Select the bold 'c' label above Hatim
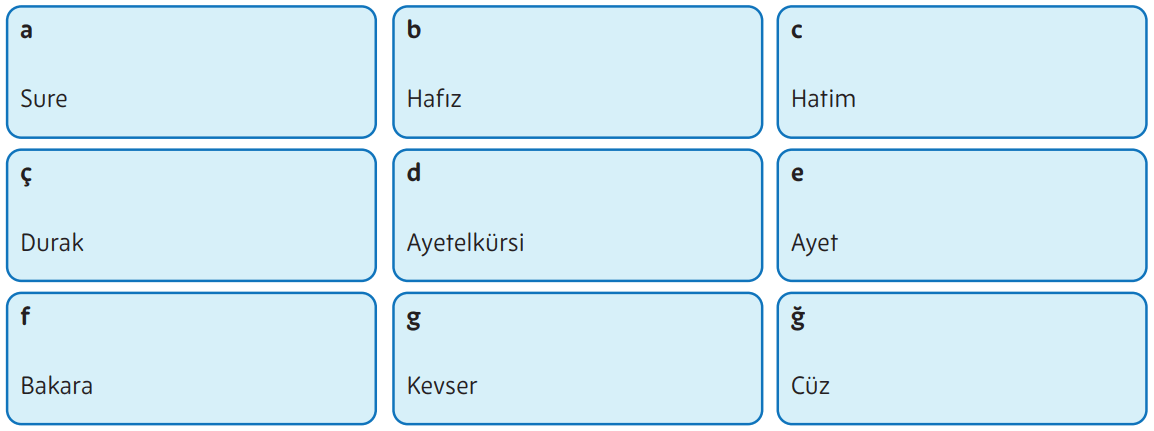The image size is (1154, 431). pos(797,31)
